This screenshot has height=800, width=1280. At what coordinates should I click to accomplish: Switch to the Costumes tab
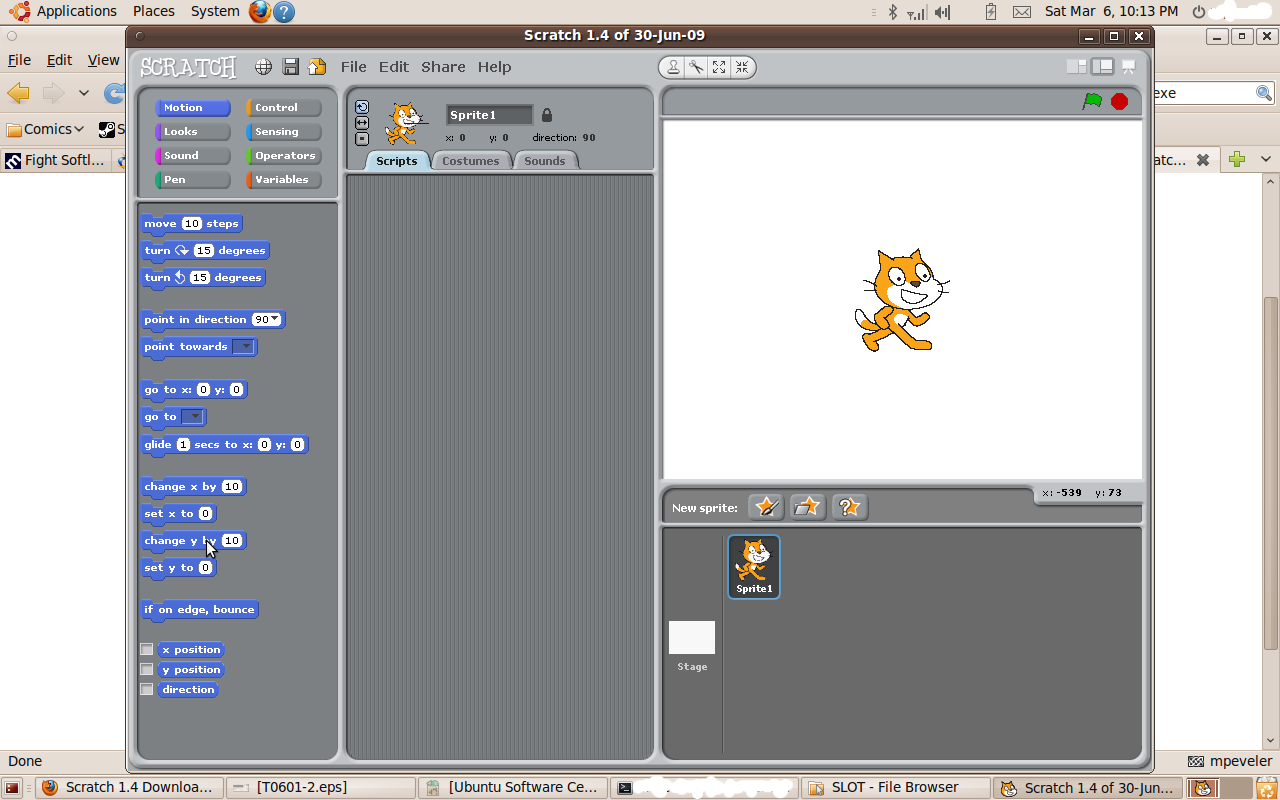coord(470,161)
